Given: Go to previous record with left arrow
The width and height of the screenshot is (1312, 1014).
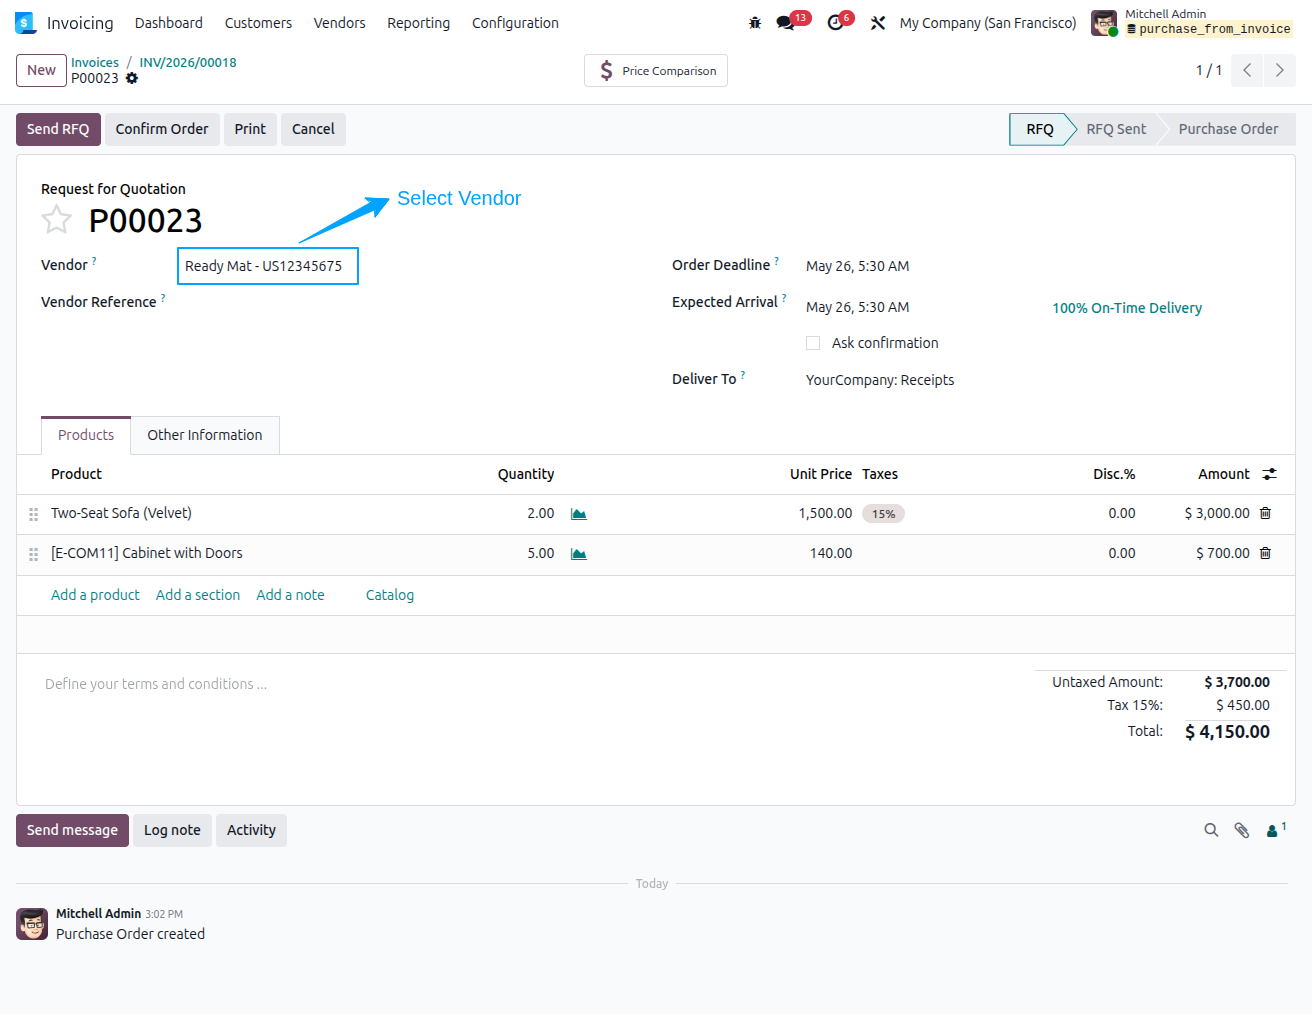Looking at the screenshot, I should [1247, 70].
